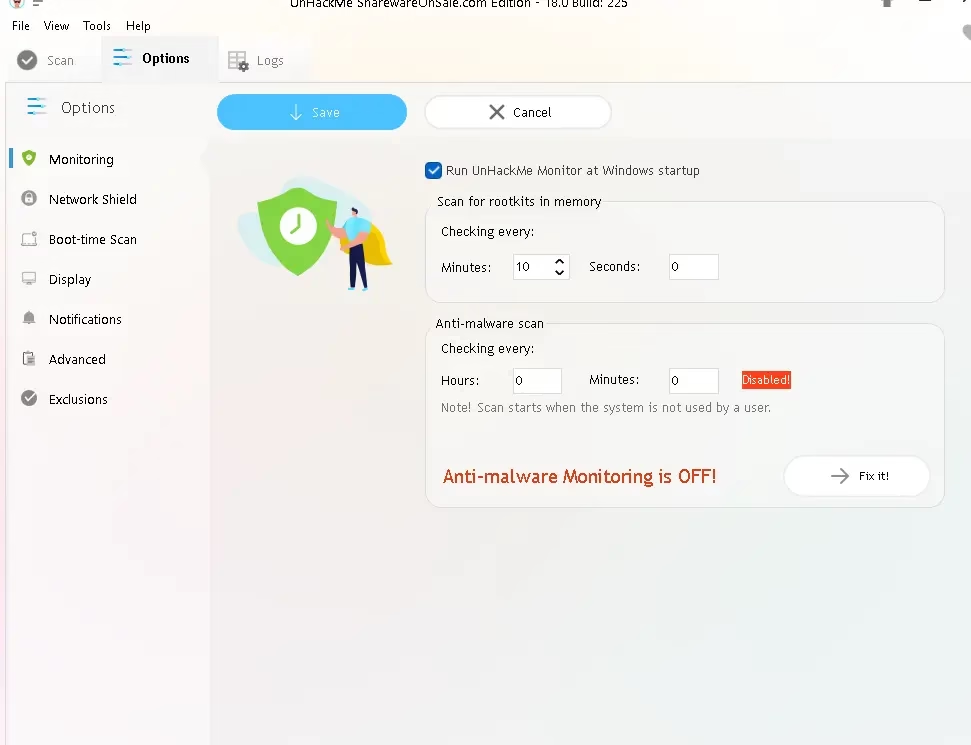Image resolution: width=971 pixels, height=745 pixels.
Task: Decrease rootkit scan Minutes with down arrow
Action: pos(559,273)
